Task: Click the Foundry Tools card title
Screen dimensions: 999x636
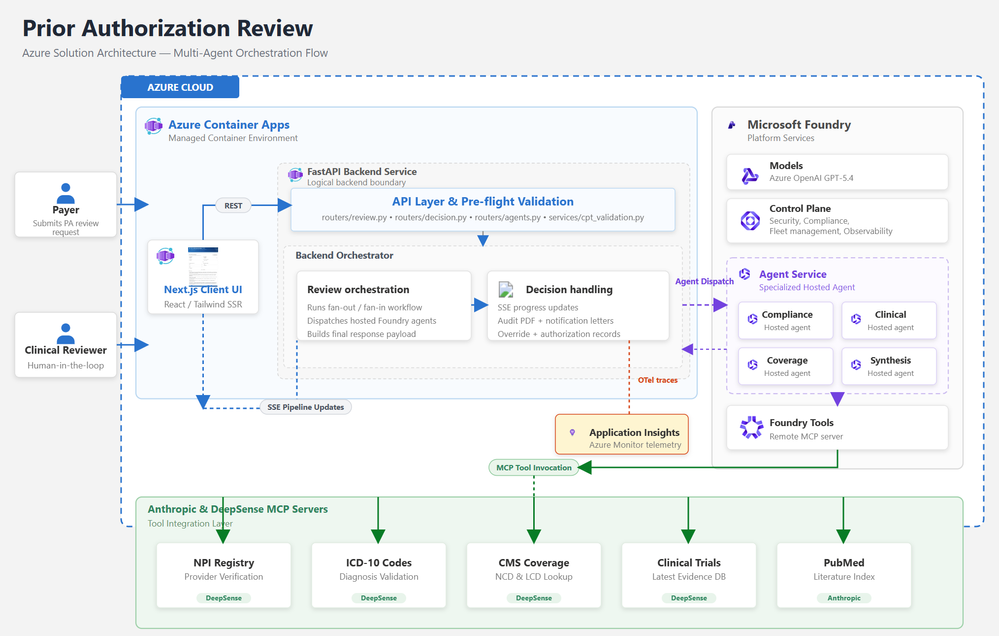Action: (x=801, y=423)
